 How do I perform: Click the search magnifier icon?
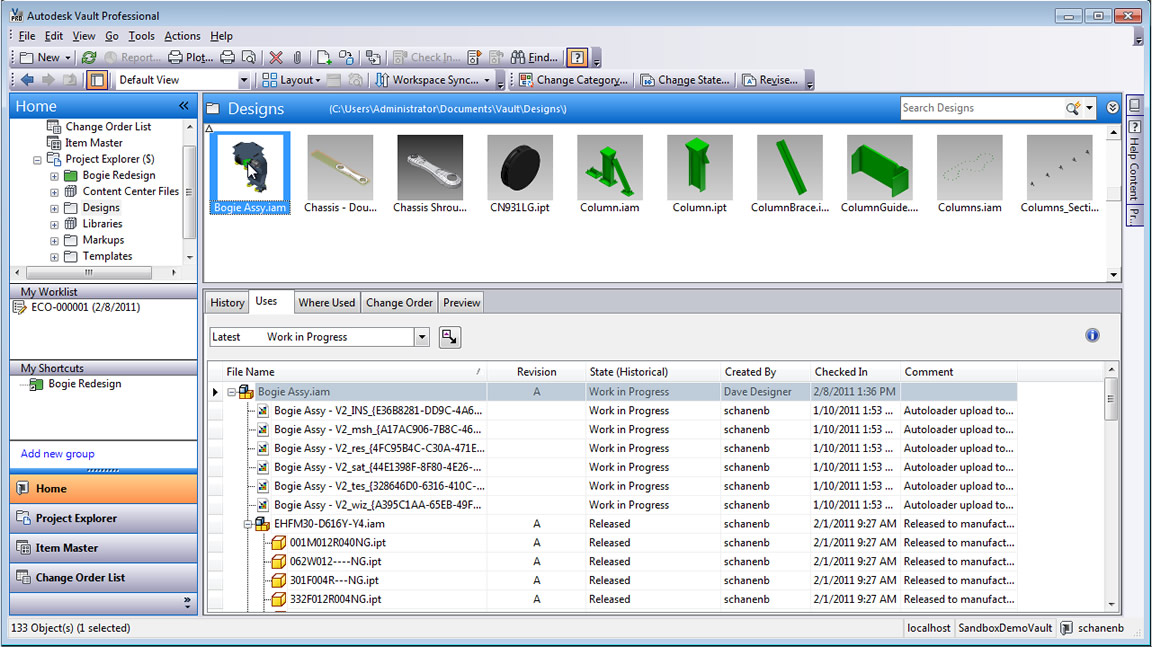[1073, 108]
